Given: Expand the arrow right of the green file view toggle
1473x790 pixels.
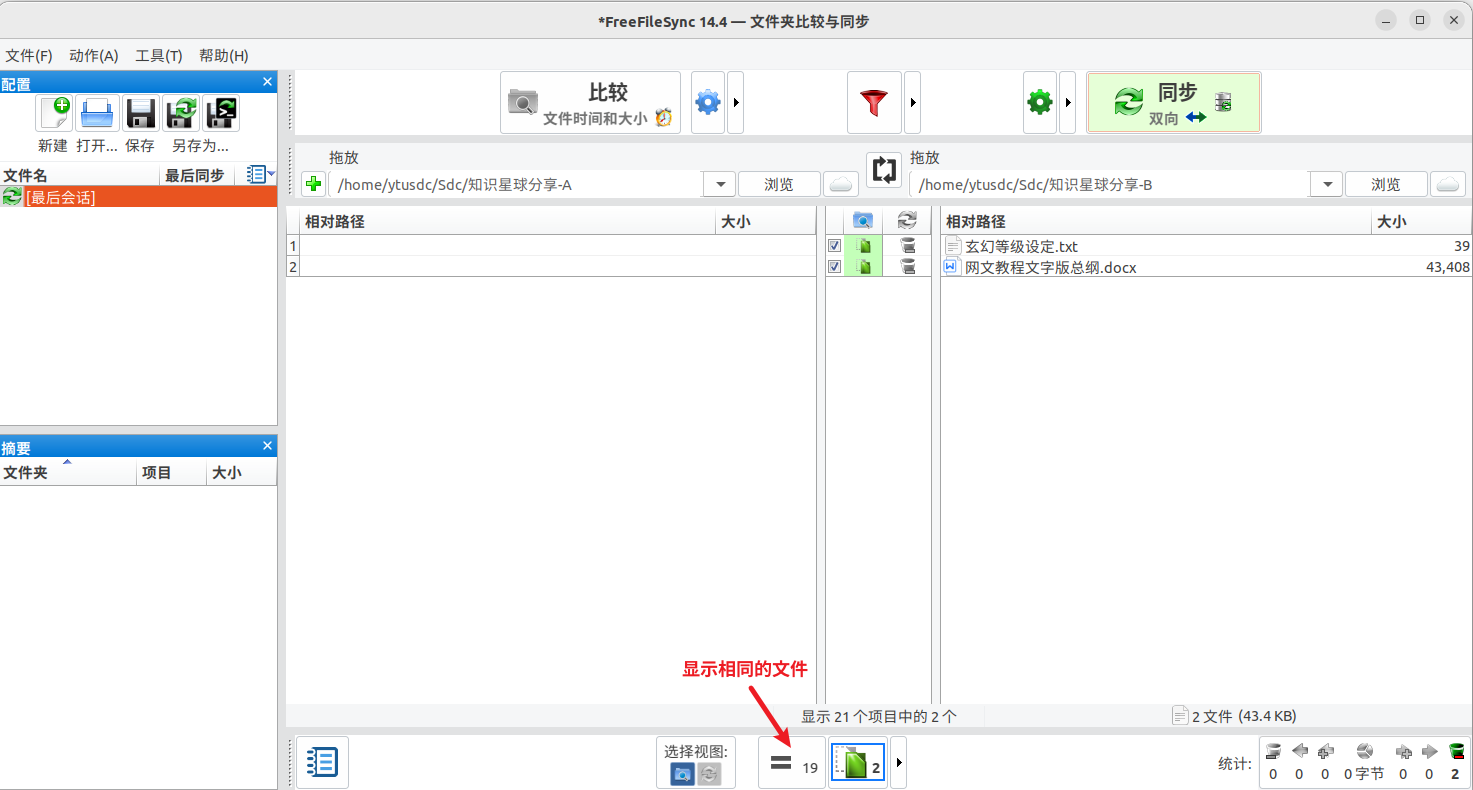Looking at the screenshot, I should pos(897,762).
